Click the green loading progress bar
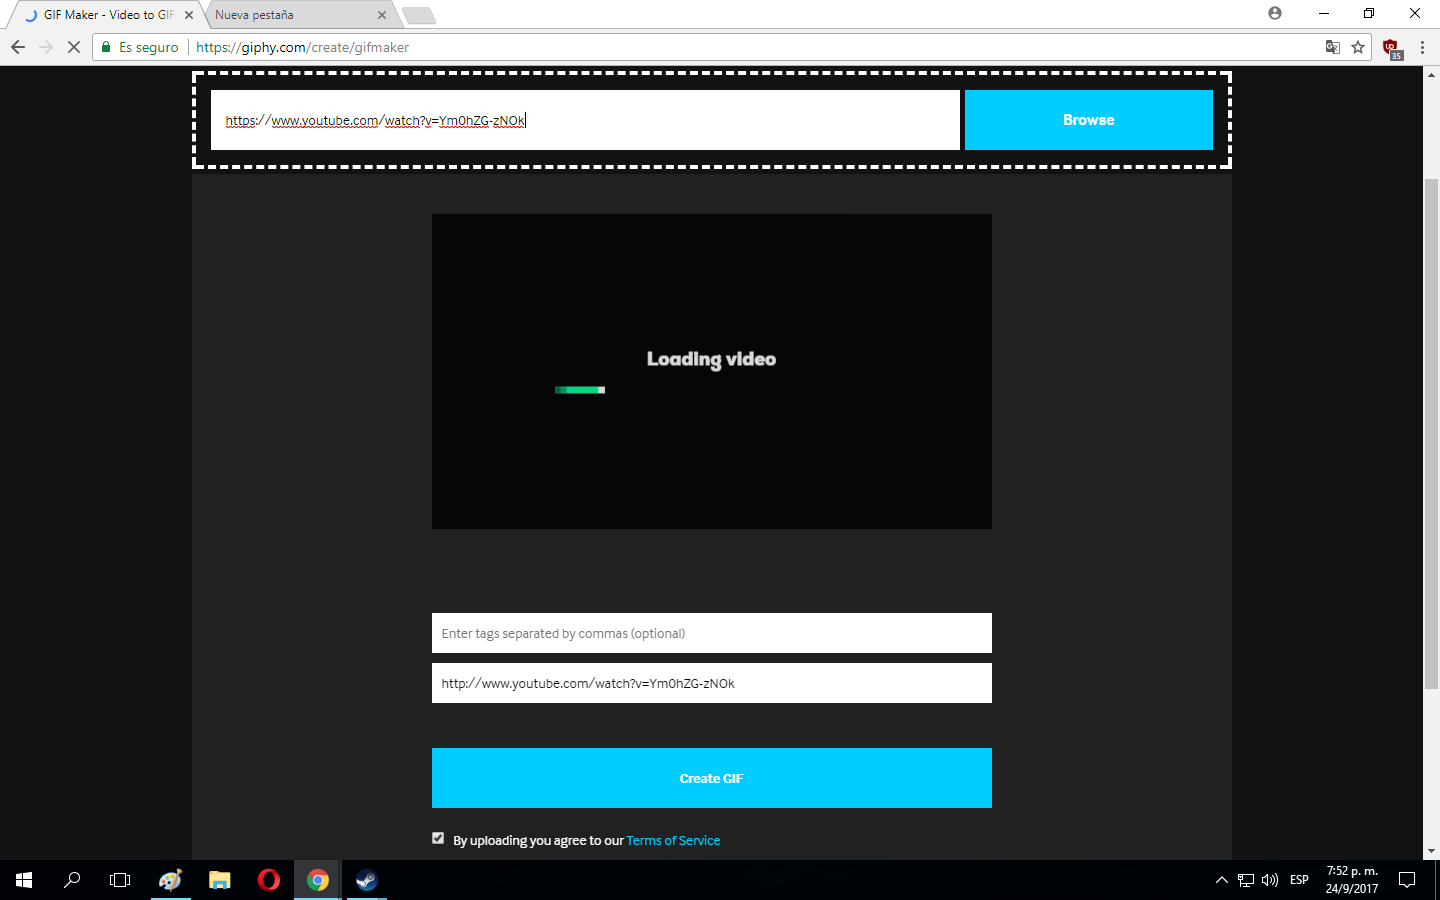1440x900 pixels. tap(580, 390)
